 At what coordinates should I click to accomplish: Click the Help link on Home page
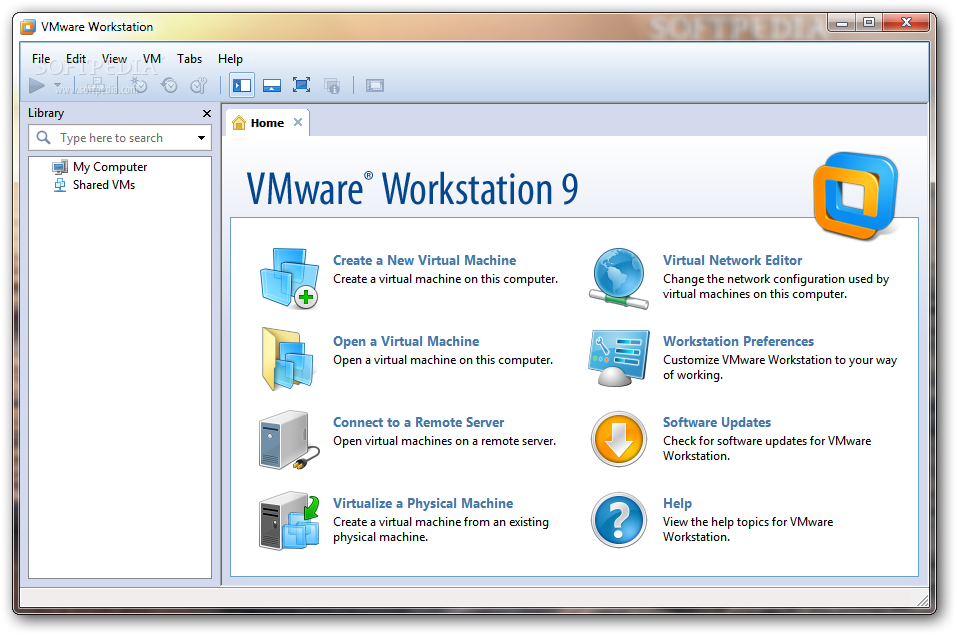[x=677, y=503]
